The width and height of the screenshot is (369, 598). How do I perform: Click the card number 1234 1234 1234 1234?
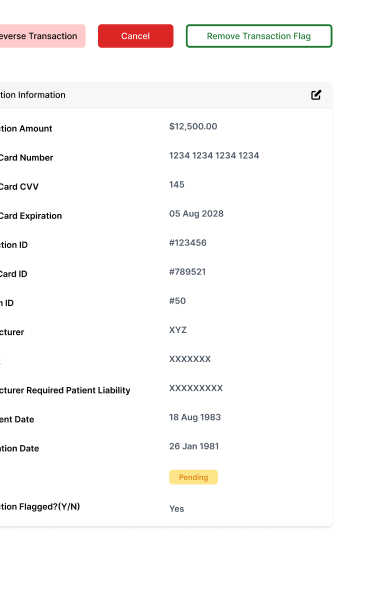coord(214,155)
